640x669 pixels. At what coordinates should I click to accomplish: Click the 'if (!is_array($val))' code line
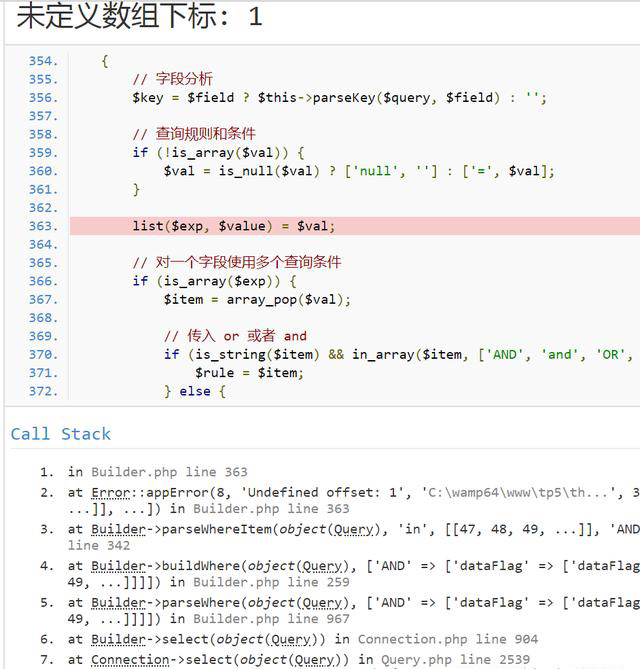218,153
